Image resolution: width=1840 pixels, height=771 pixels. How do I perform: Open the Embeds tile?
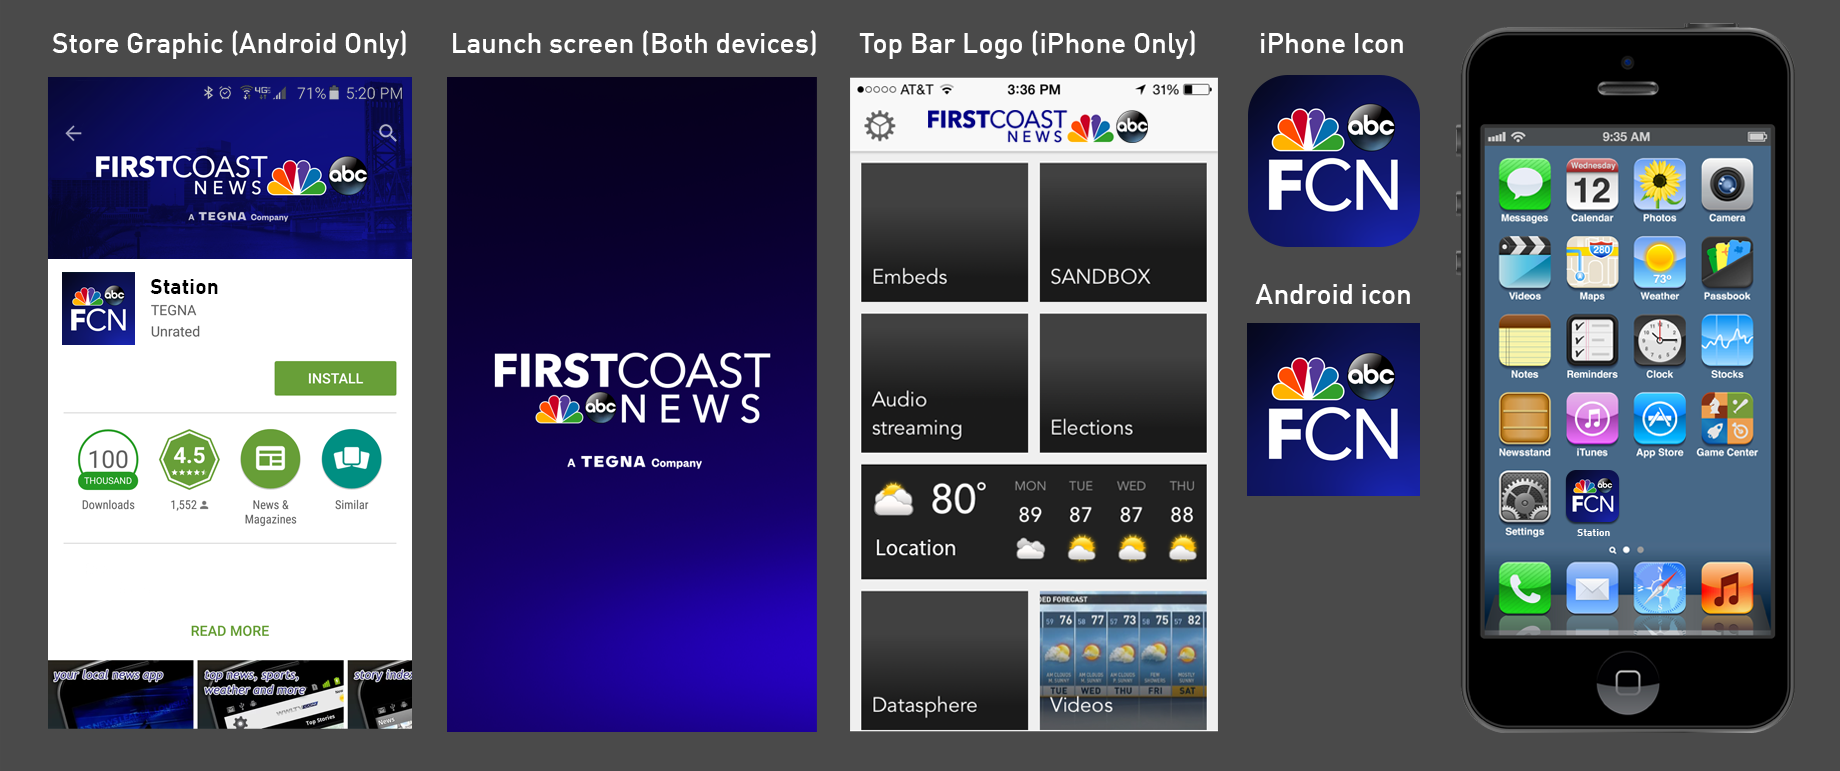click(x=944, y=232)
